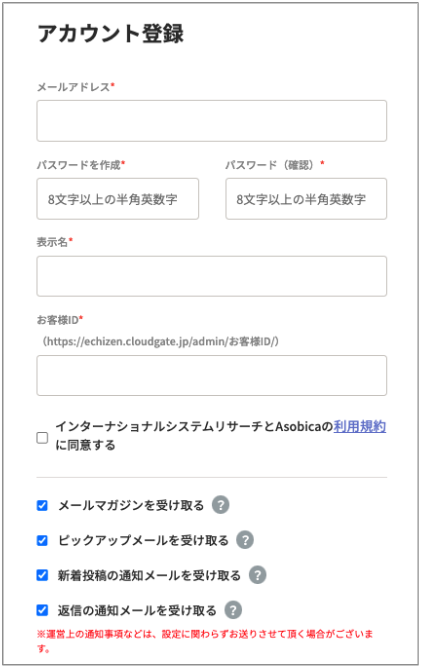This screenshot has height=669, width=424.
Task: Select the メールマガジンを受け取る label text
Action: click(x=131, y=506)
